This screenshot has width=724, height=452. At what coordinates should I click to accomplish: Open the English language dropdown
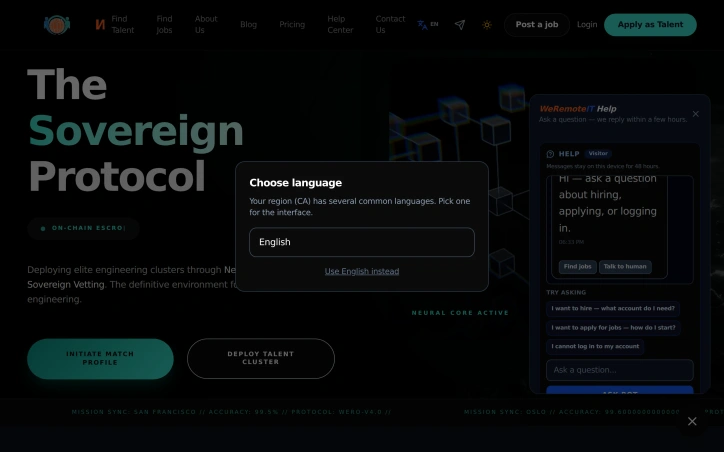point(362,242)
